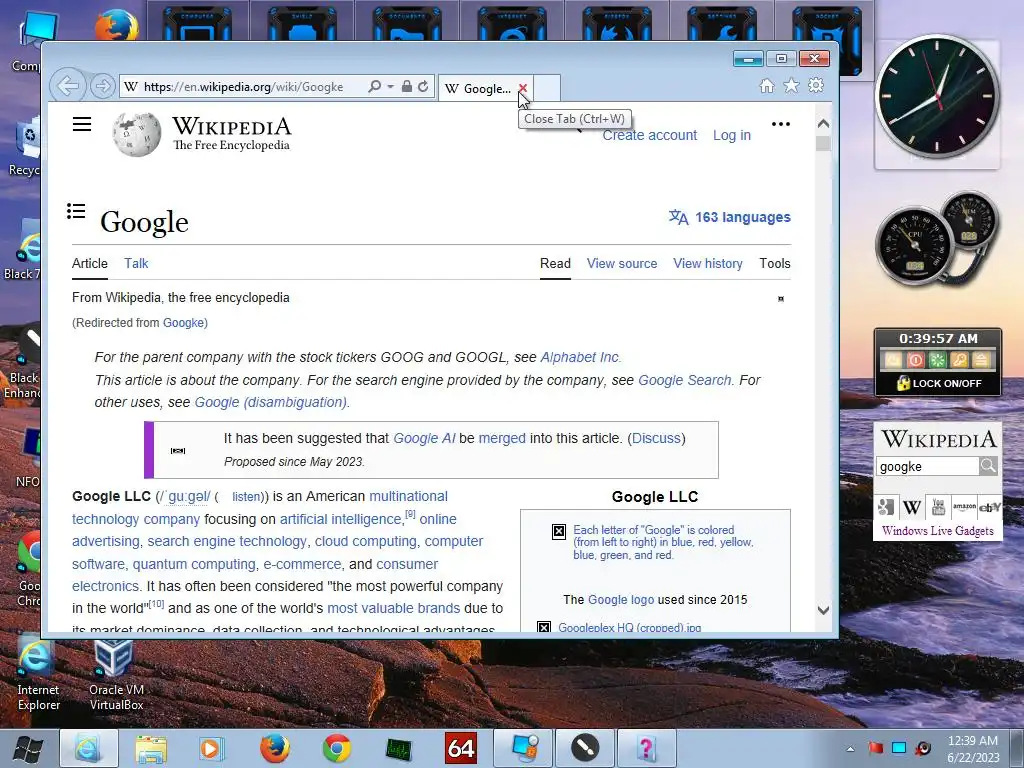Open a new blank tab button
Viewport: 1024px width, 768px height.
click(547, 88)
